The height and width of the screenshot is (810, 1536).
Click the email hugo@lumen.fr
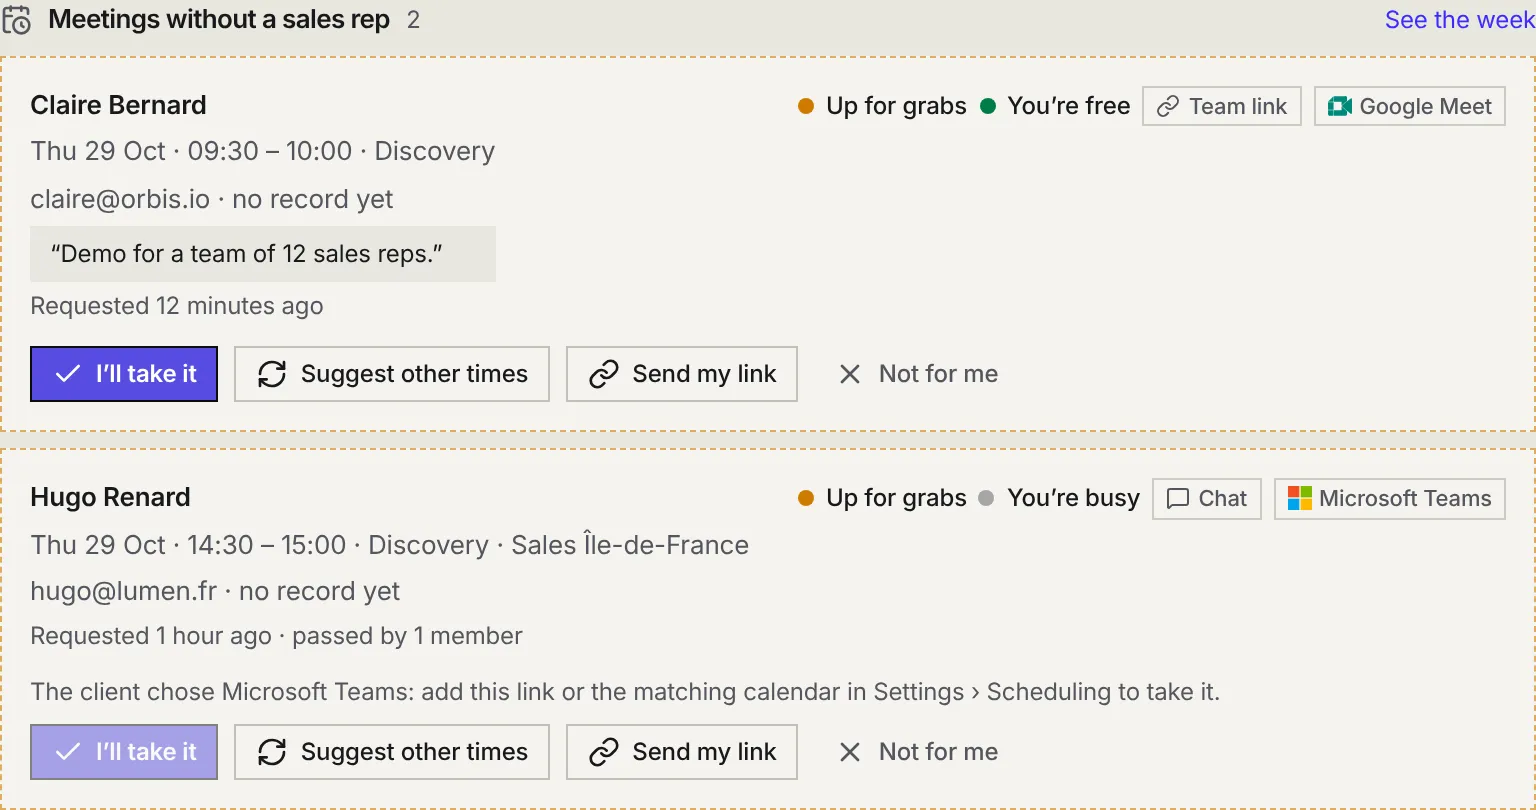tap(124, 591)
